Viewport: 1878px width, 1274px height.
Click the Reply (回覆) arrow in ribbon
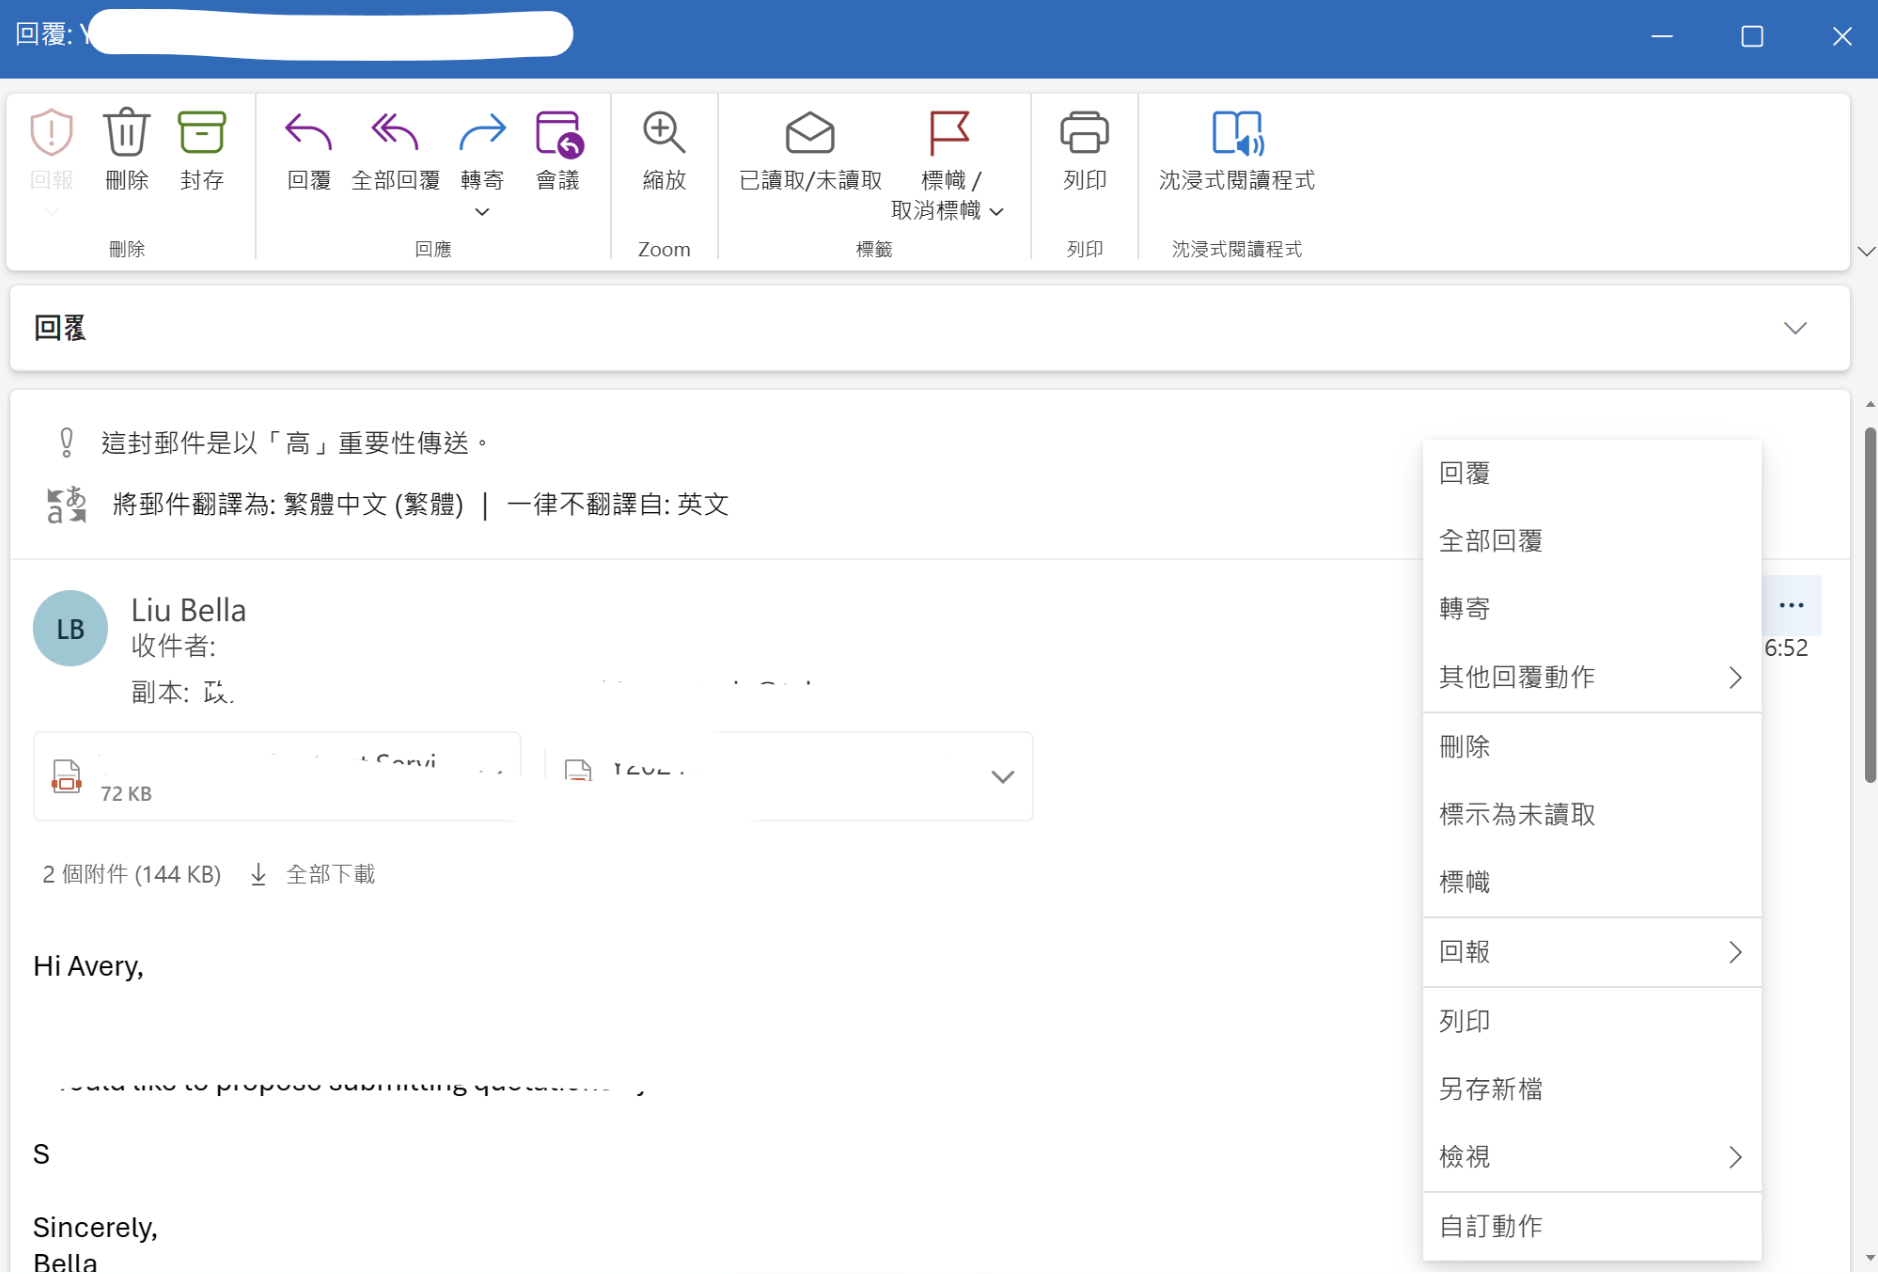pyautogui.click(x=308, y=133)
